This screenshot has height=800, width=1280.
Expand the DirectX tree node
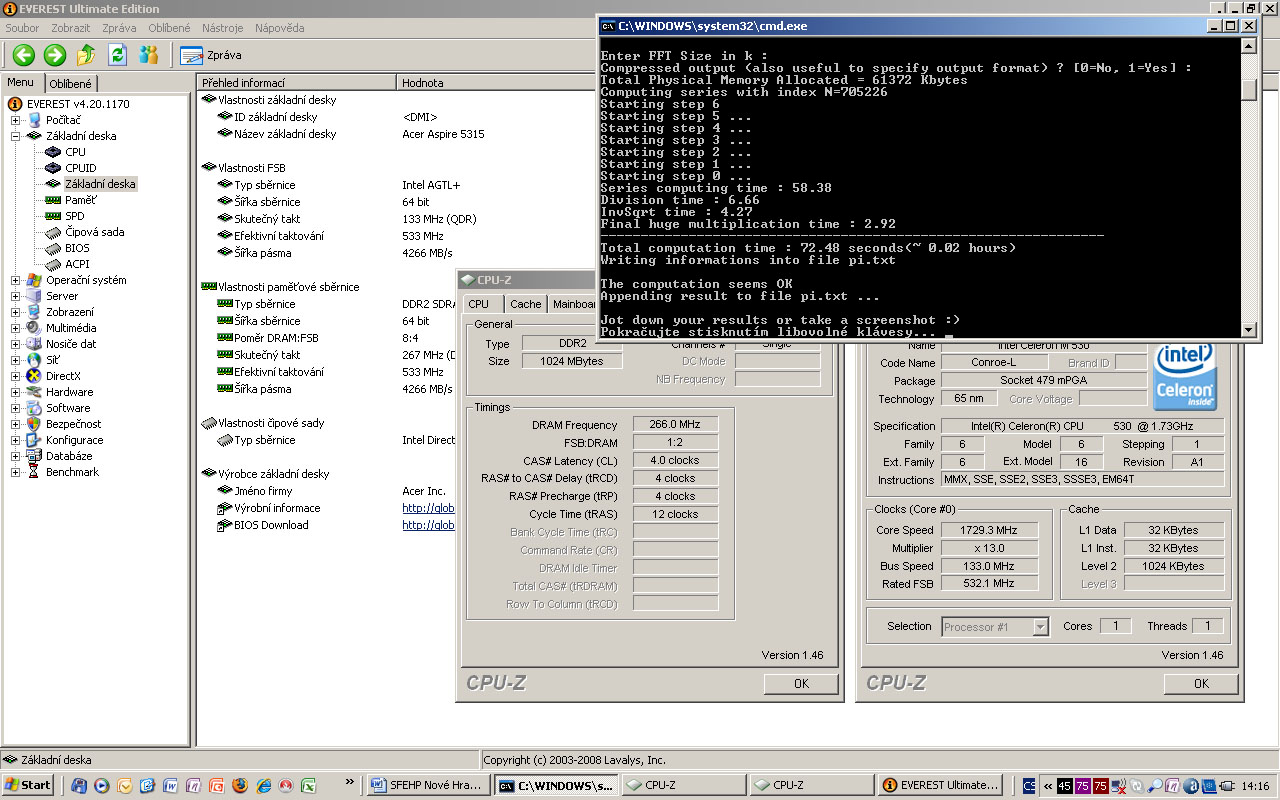16,376
